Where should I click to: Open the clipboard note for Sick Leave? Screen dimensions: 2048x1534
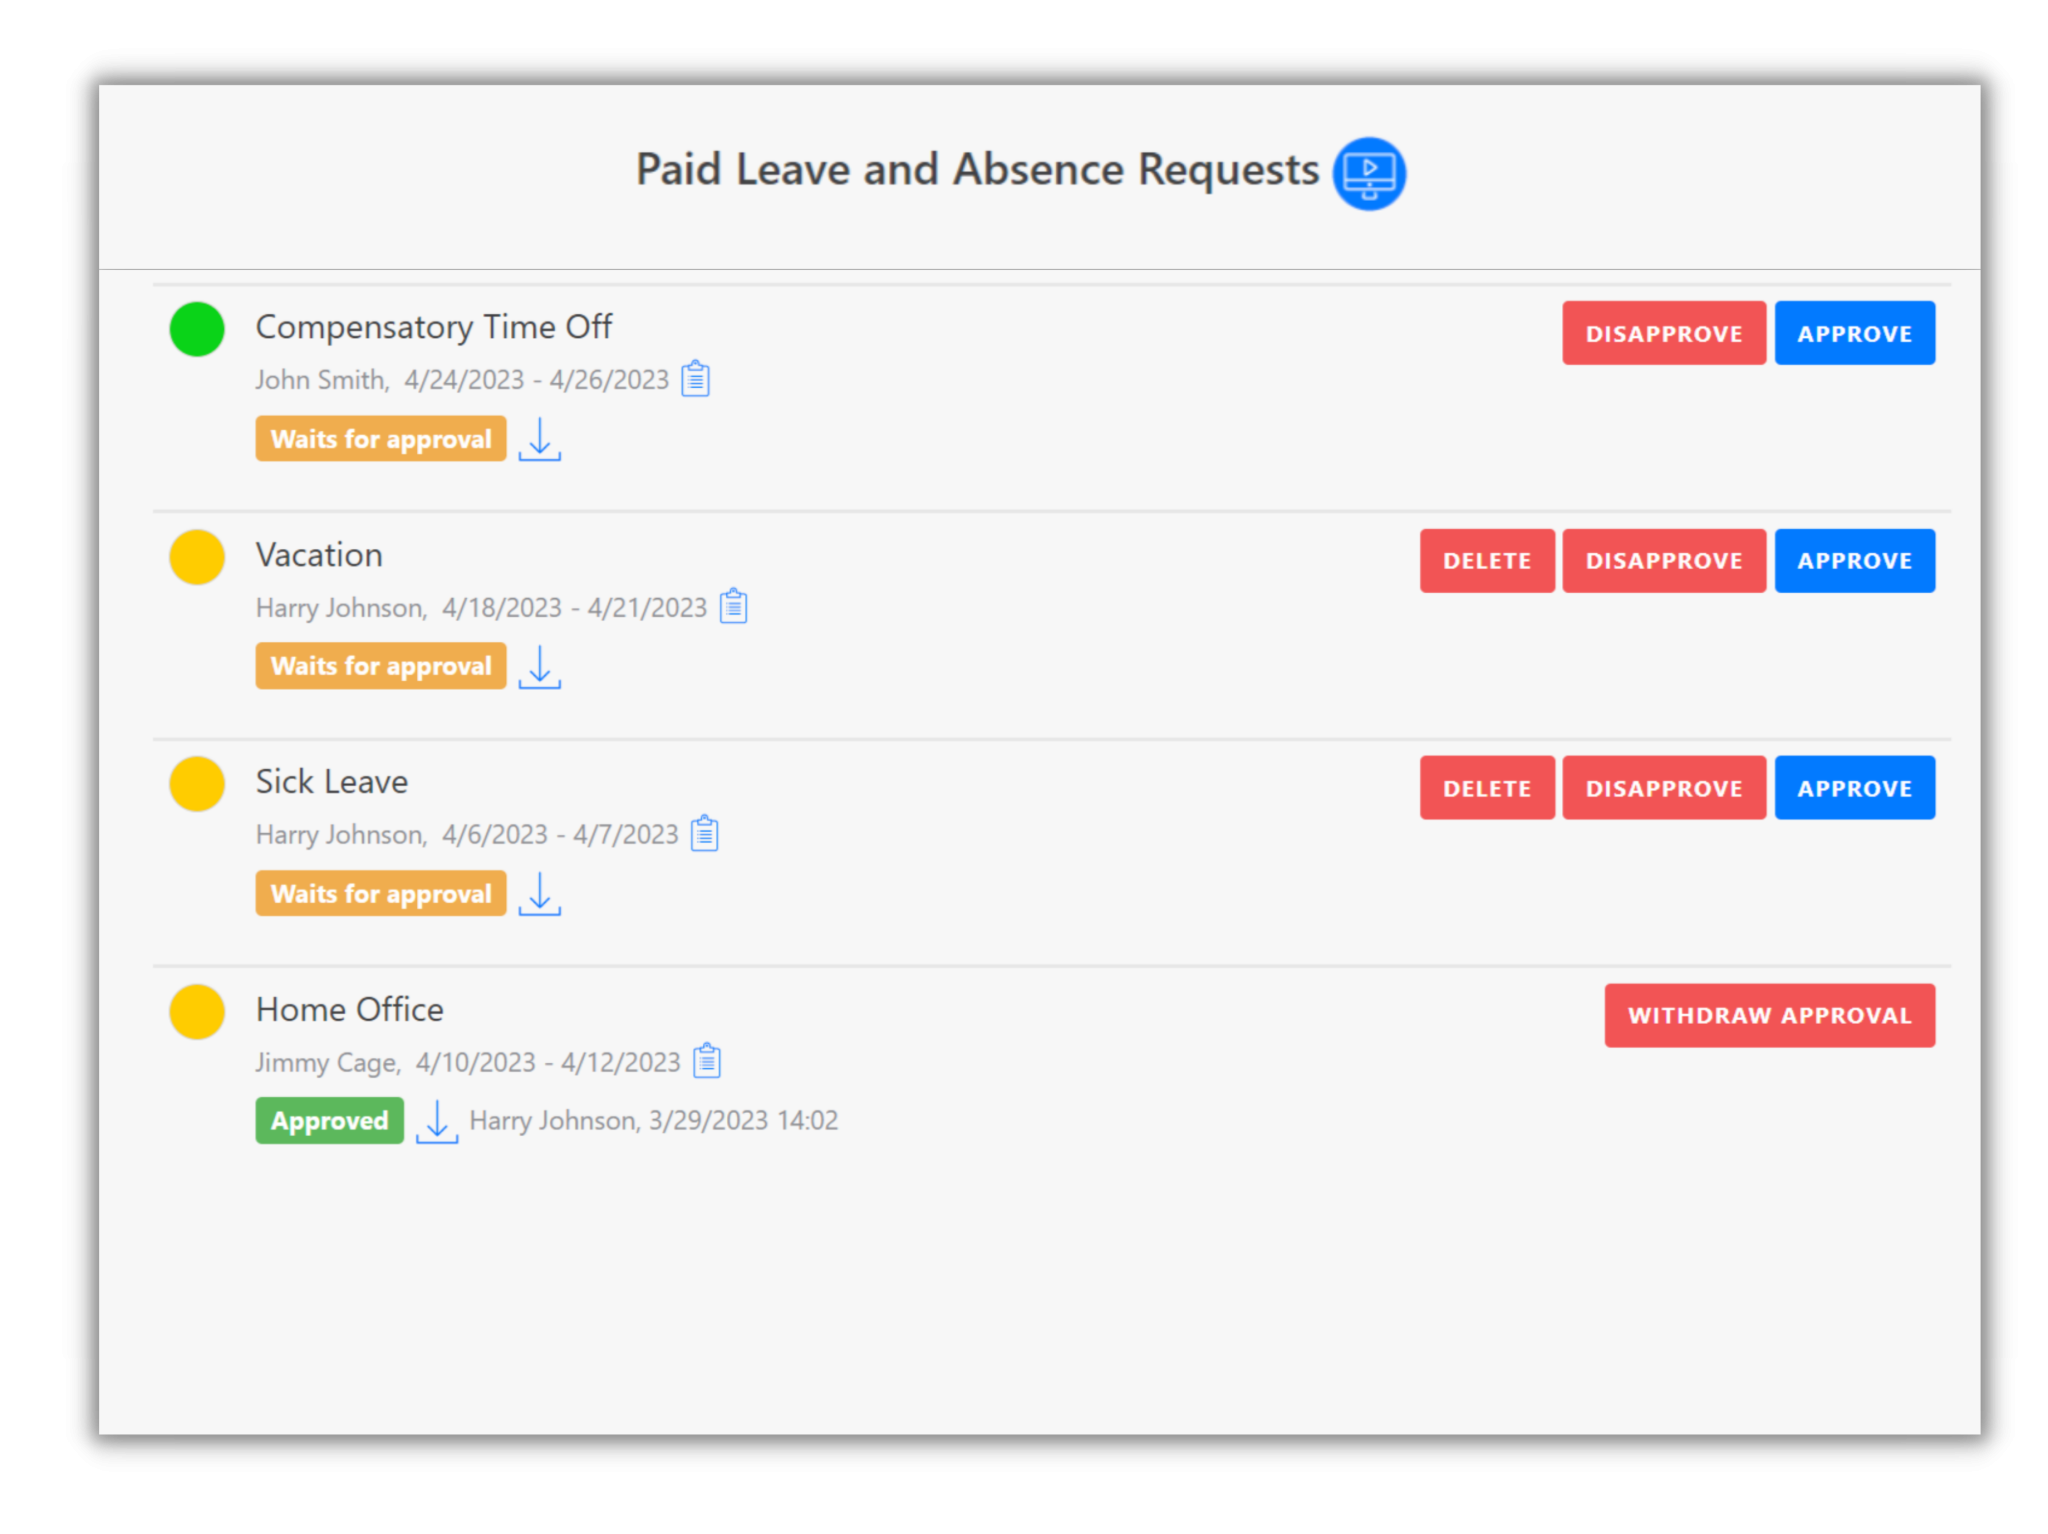[704, 833]
